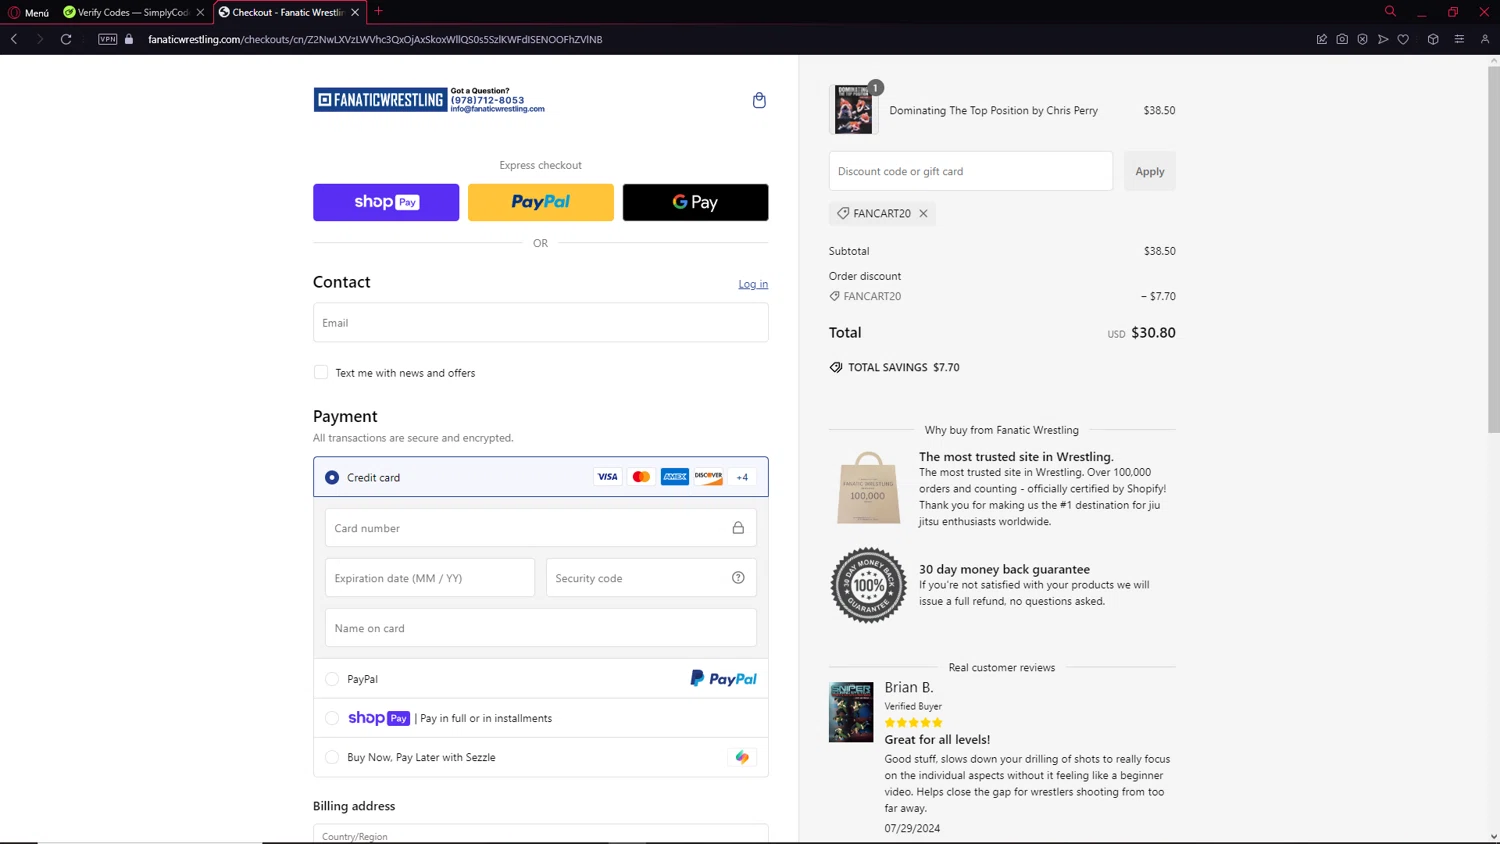Select Shop Pay installments payment option
This screenshot has width=1500, height=844.
click(x=332, y=718)
